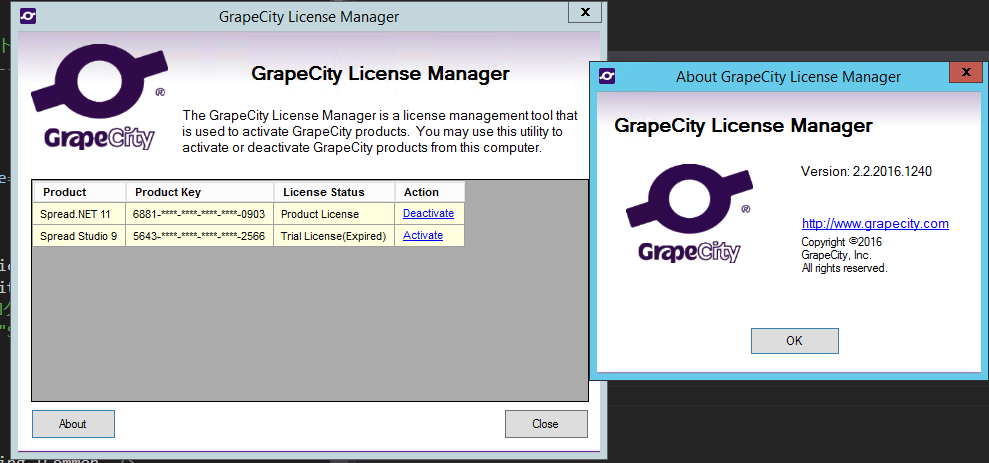The height and width of the screenshot is (463, 989).
Task: Activate the Spread Studio 9 license
Action: (x=423, y=235)
